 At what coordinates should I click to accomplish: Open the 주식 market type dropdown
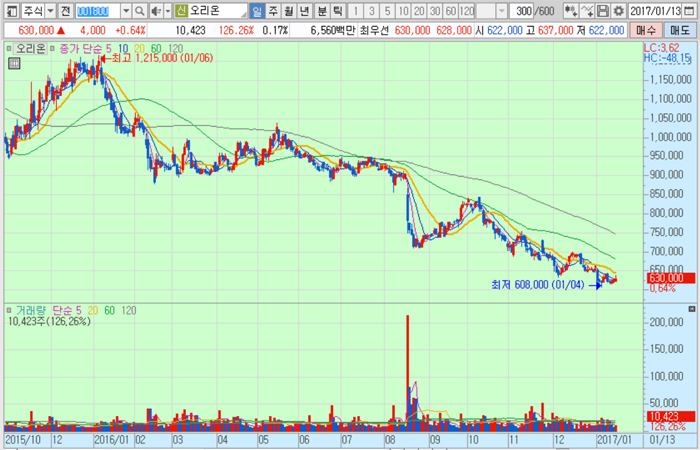point(50,10)
